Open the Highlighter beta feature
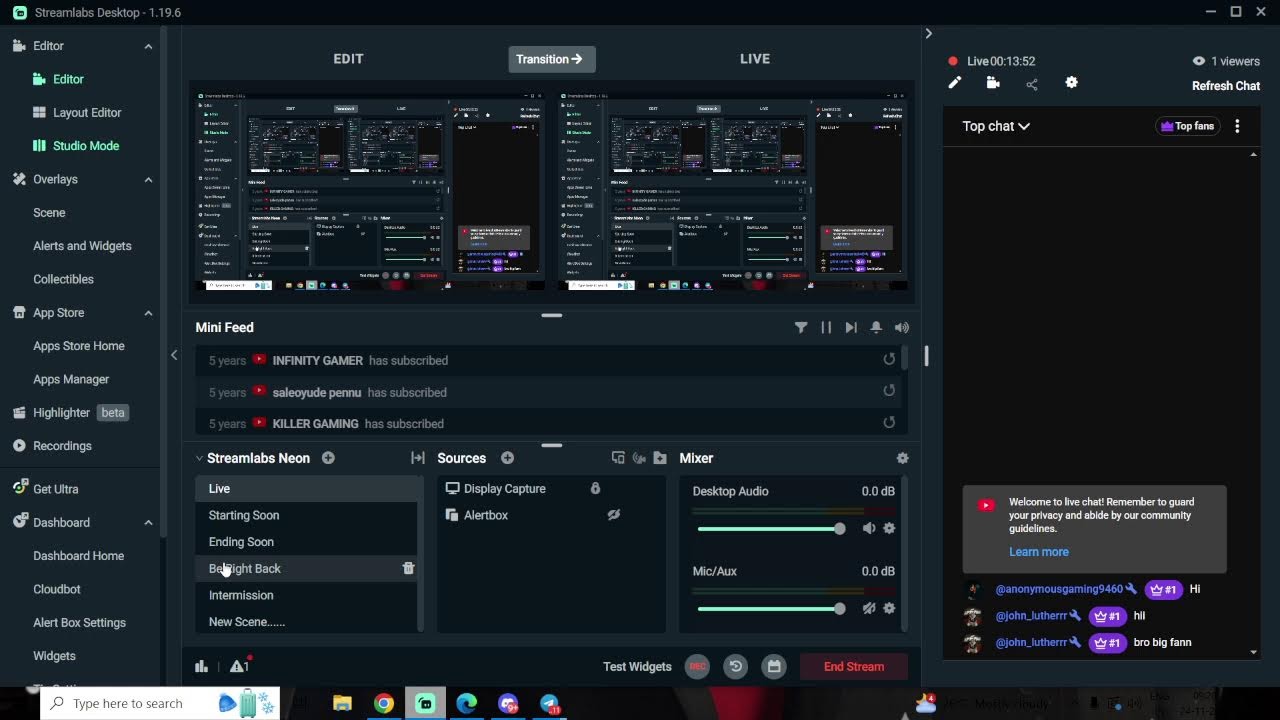This screenshot has height=720, width=1280. 70,412
